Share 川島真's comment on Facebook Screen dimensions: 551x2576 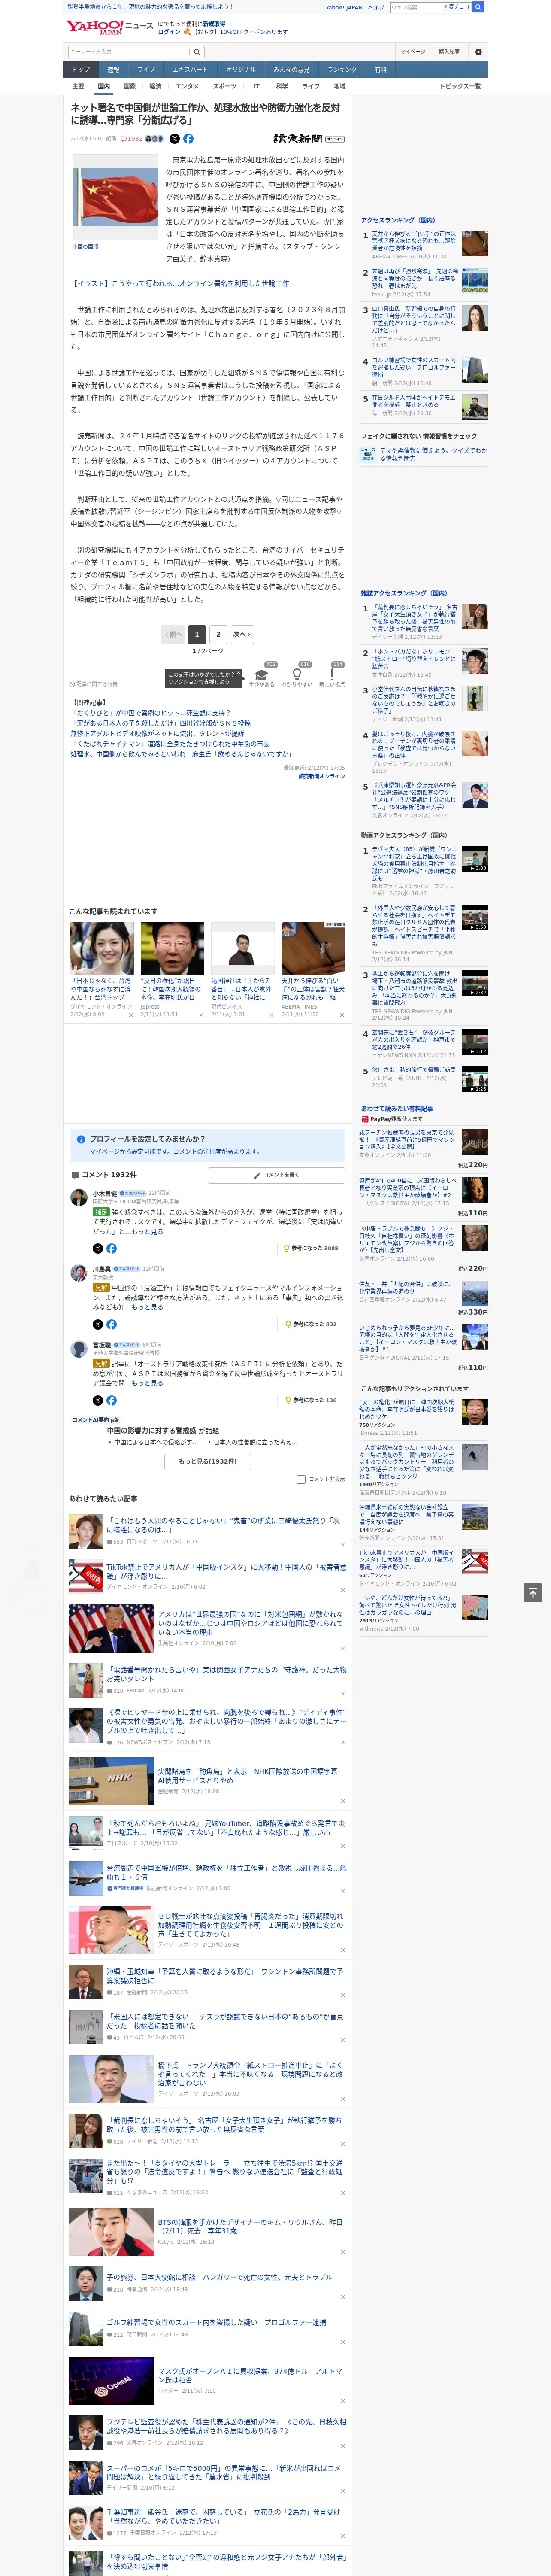pos(111,1324)
